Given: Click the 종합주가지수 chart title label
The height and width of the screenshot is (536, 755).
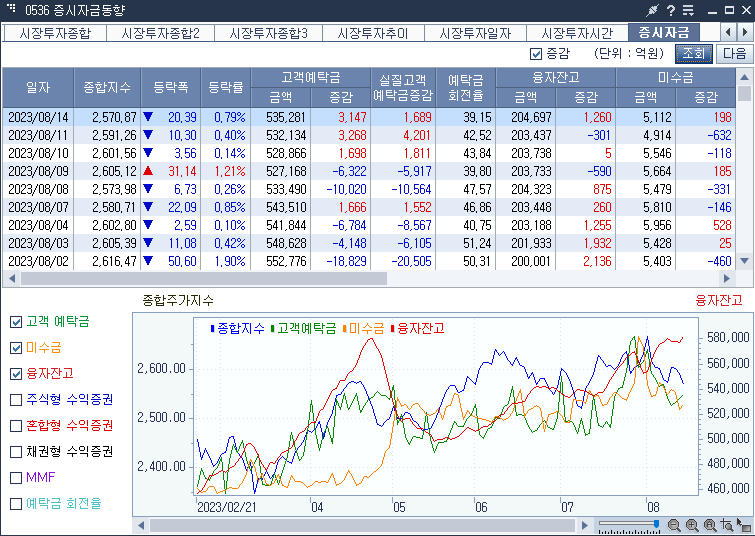Looking at the screenshot, I should point(178,301).
